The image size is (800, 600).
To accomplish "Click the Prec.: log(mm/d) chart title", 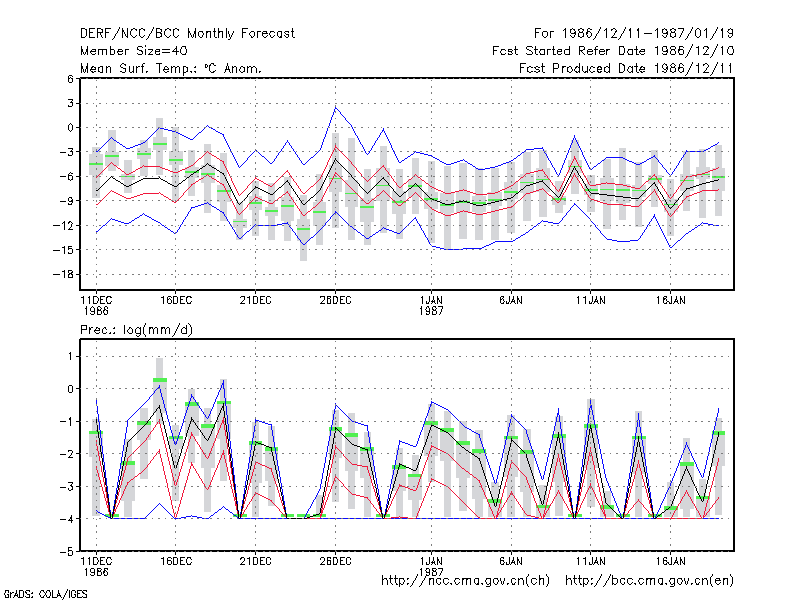I will pyautogui.click(x=136, y=330).
